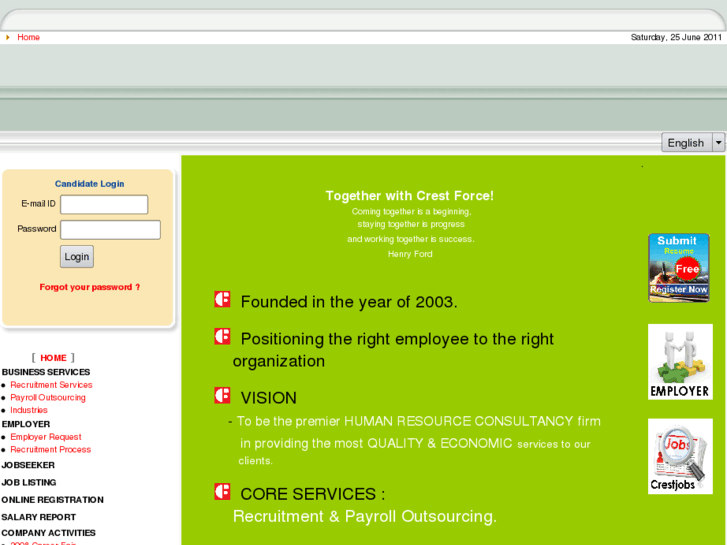
Task: Click the date Saturday, 25 June 2011
Action: coord(676,37)
